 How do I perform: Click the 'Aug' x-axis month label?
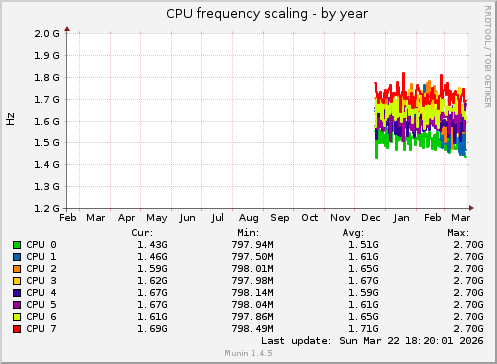(248, 218)
